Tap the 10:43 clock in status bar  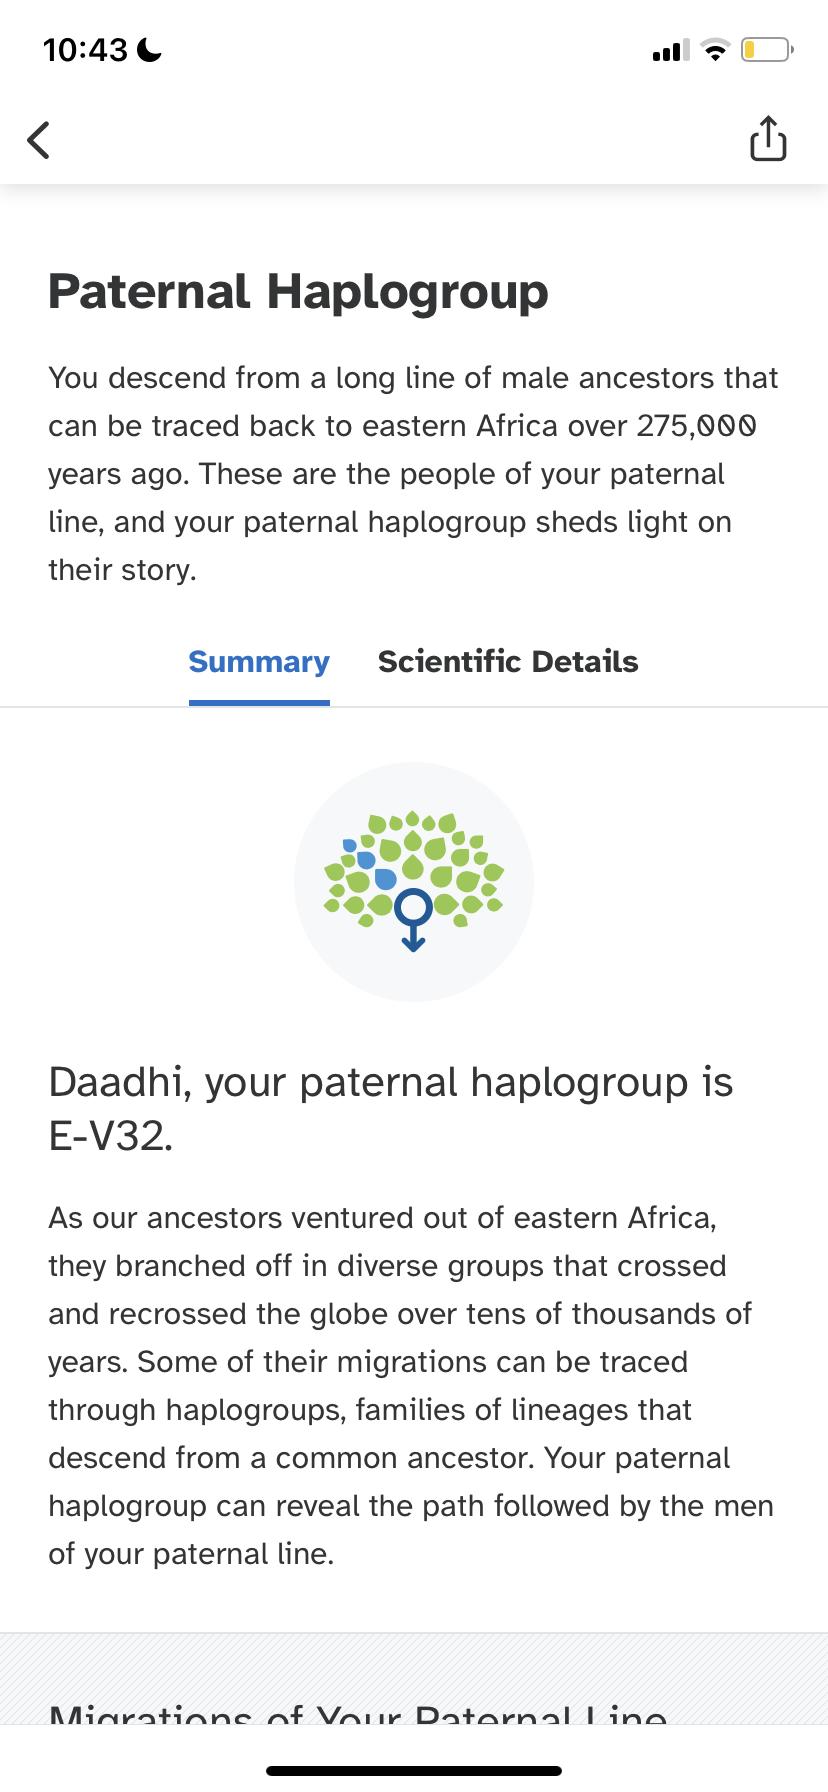click(x=85, y=49)
